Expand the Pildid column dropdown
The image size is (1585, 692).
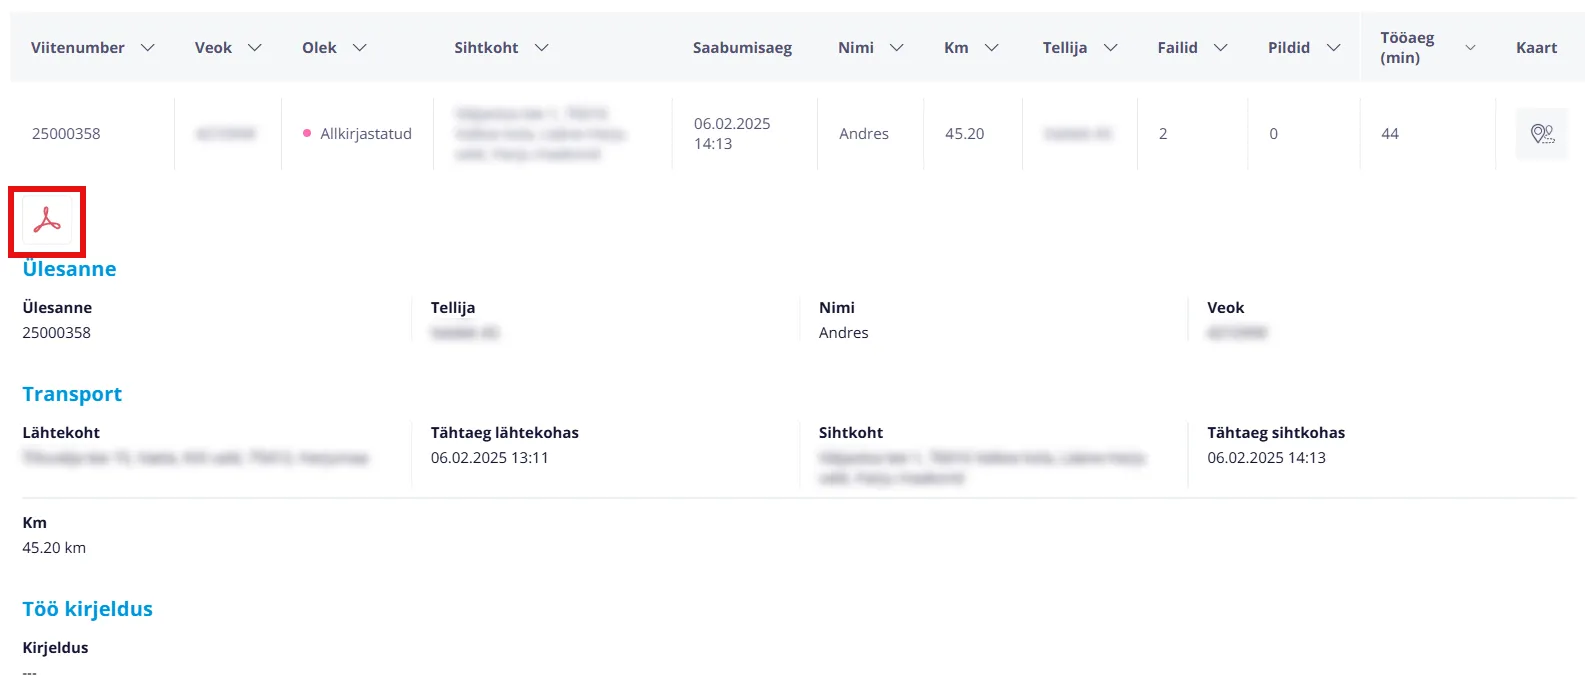[1334, 48]
